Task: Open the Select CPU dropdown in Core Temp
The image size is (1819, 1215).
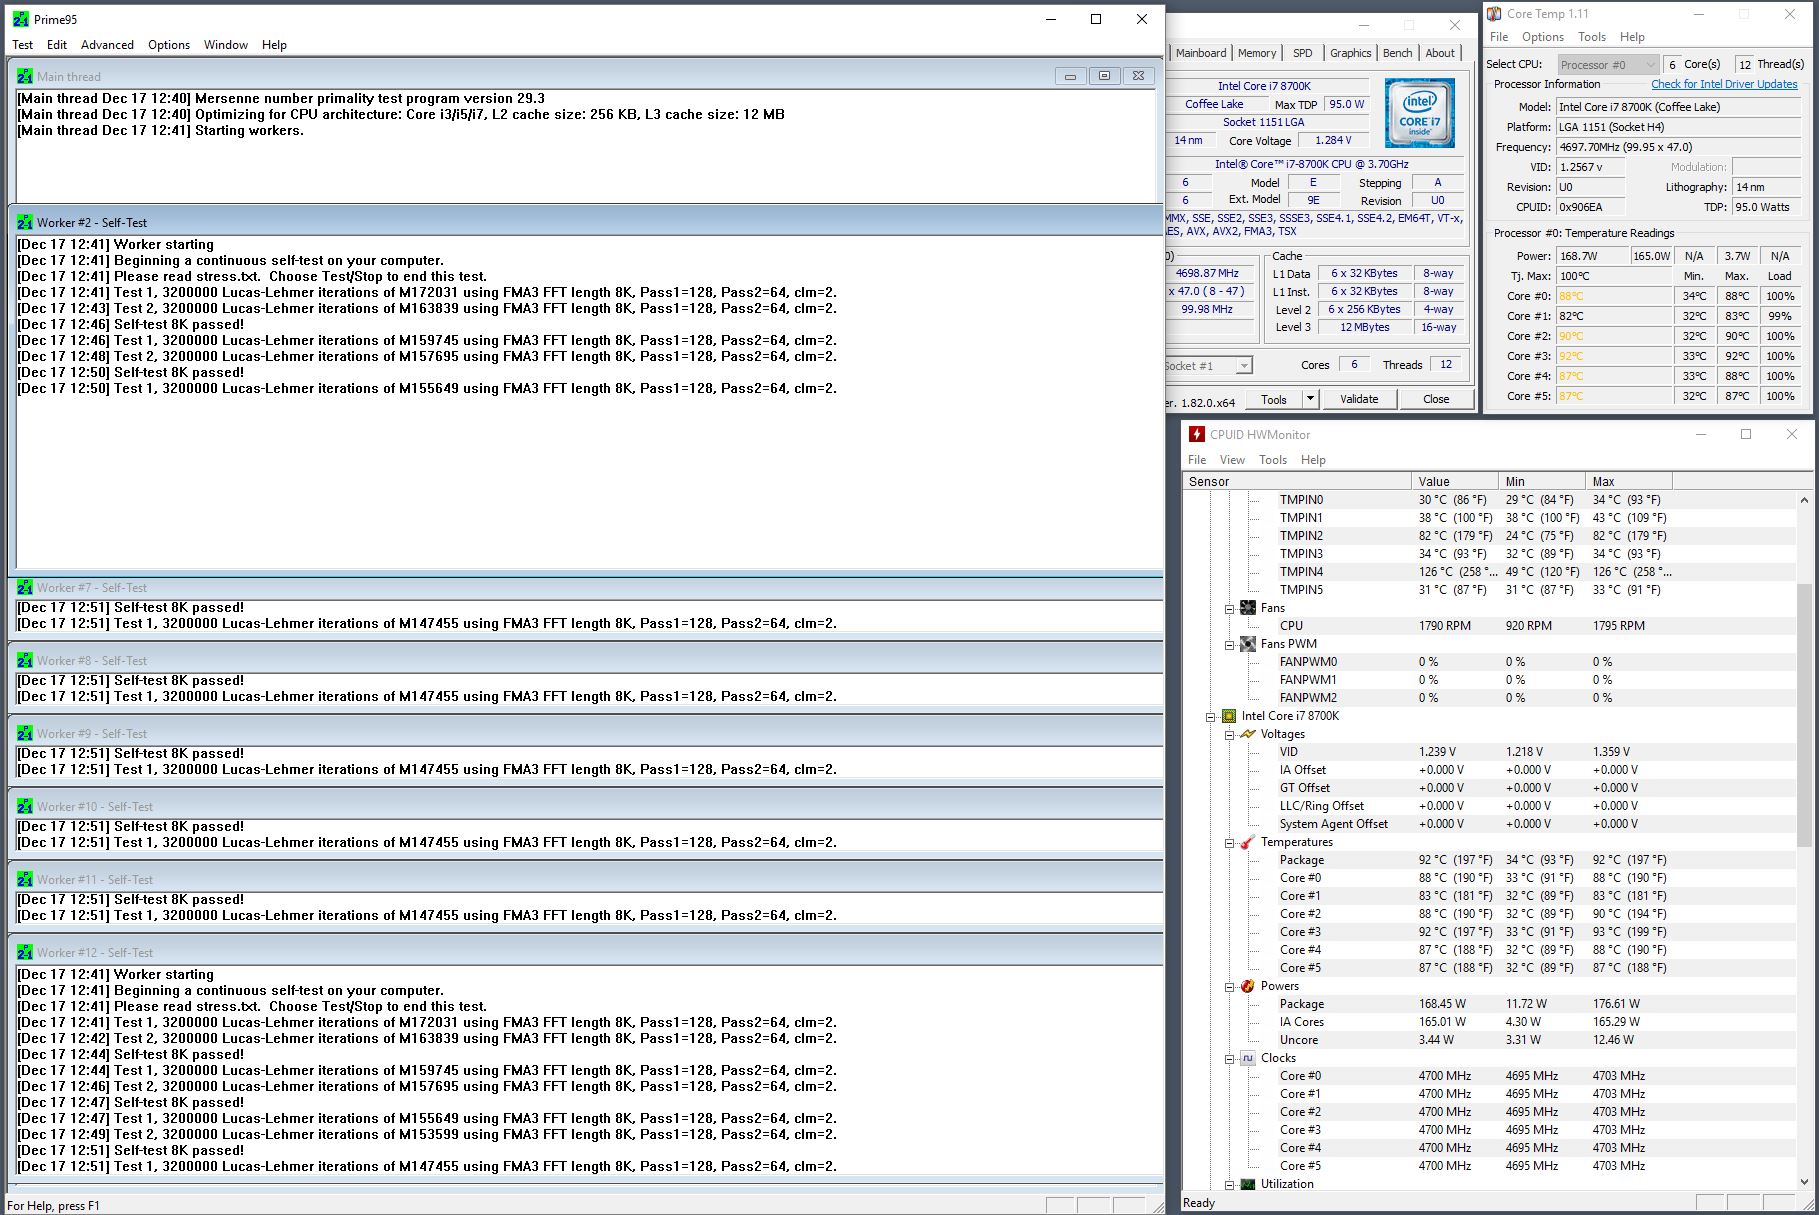Action: 1608,64
